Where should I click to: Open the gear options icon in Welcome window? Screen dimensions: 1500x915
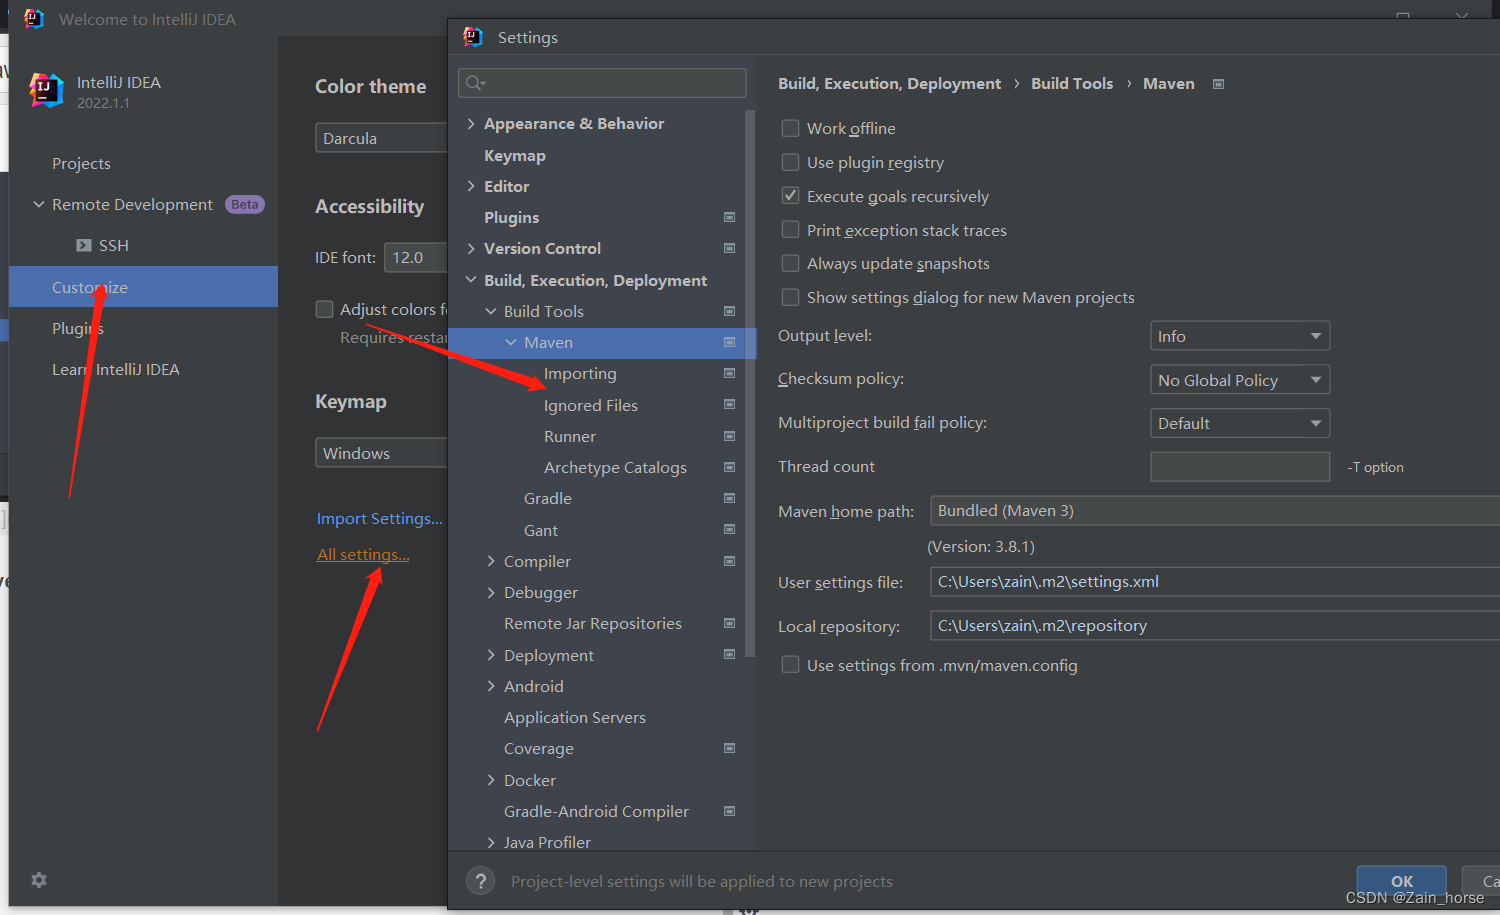point(39,880)
